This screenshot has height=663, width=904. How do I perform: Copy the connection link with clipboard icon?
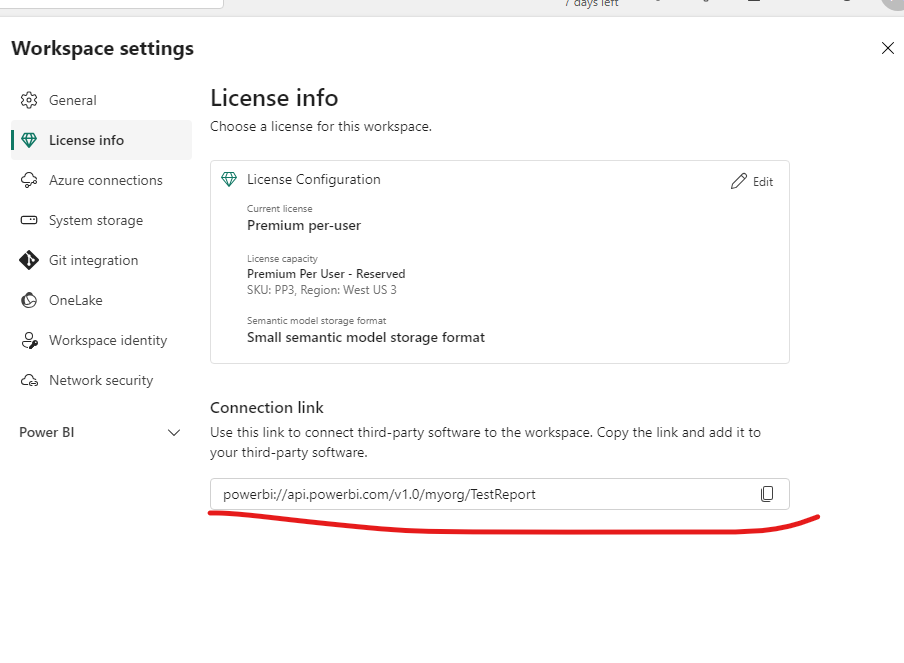(x=767, y=494)
